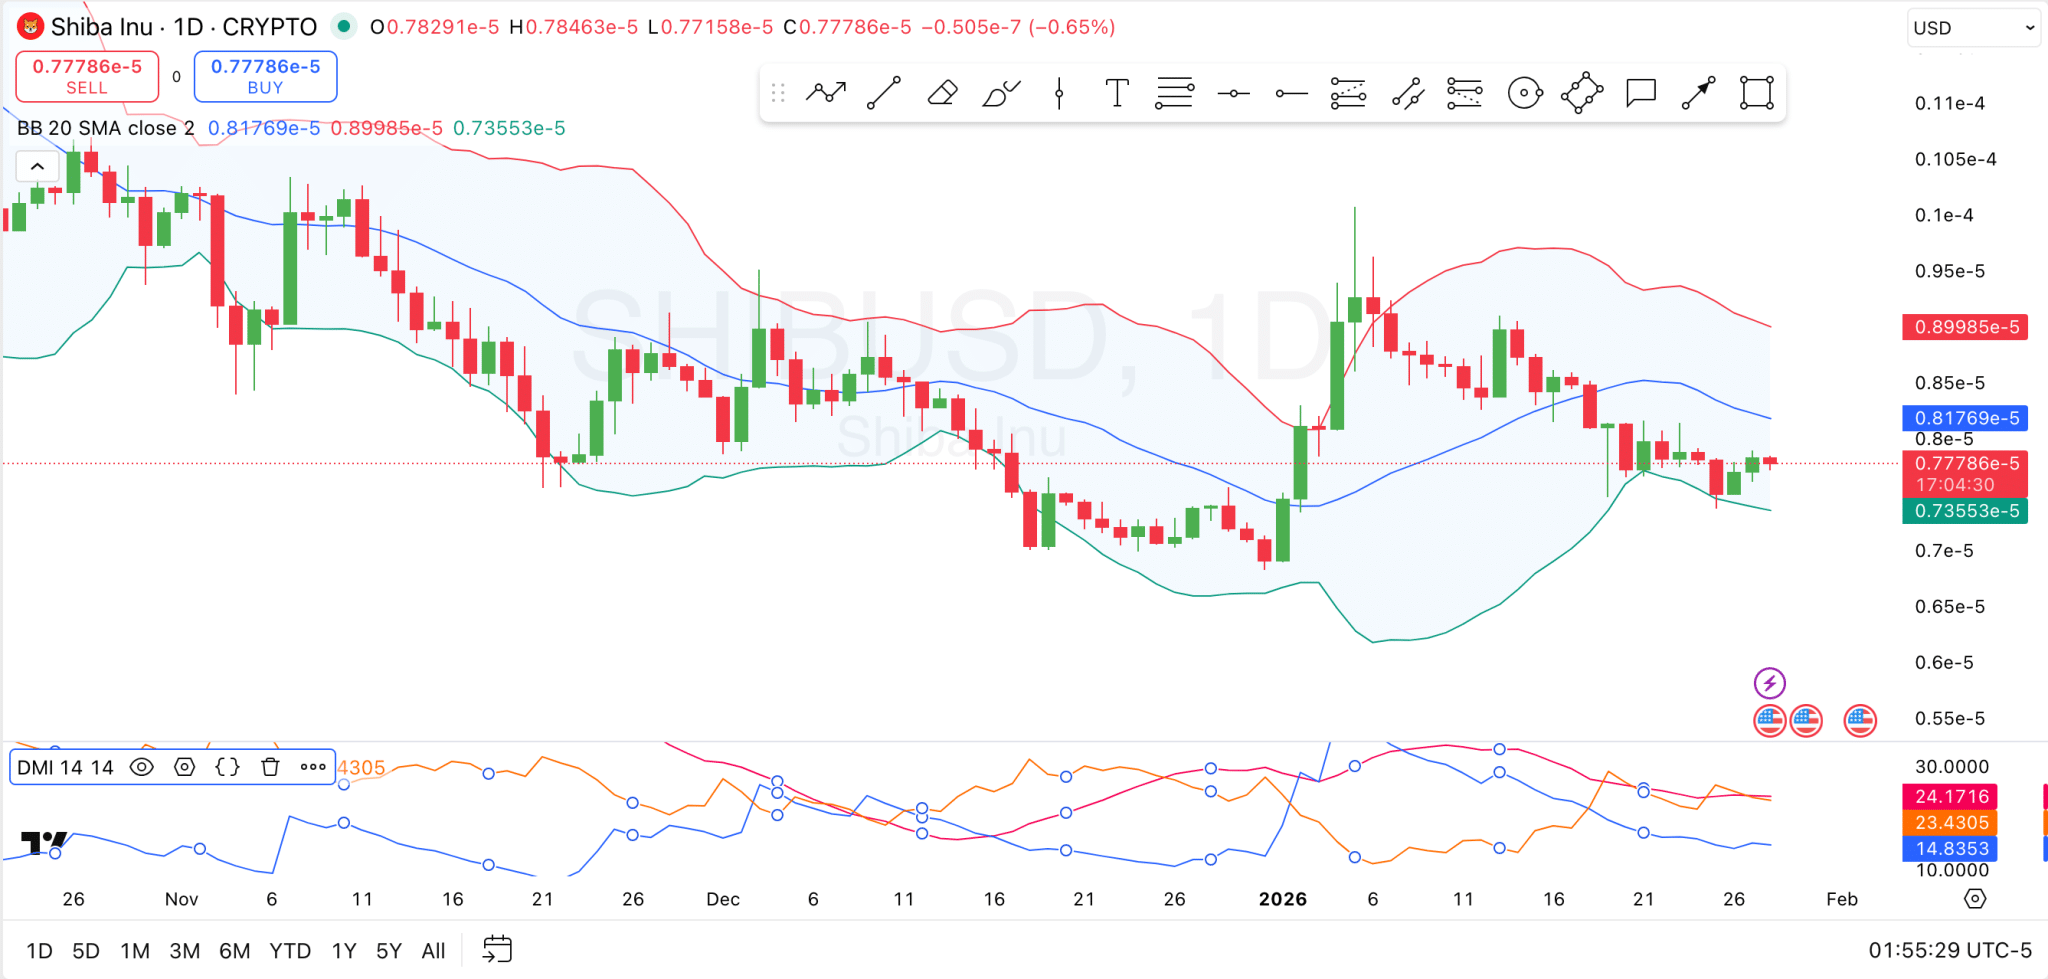The height and width of the screenshot is (979, 2048).
Task: Open the DMI indicator settings
Action: click(x=186, y=766)
